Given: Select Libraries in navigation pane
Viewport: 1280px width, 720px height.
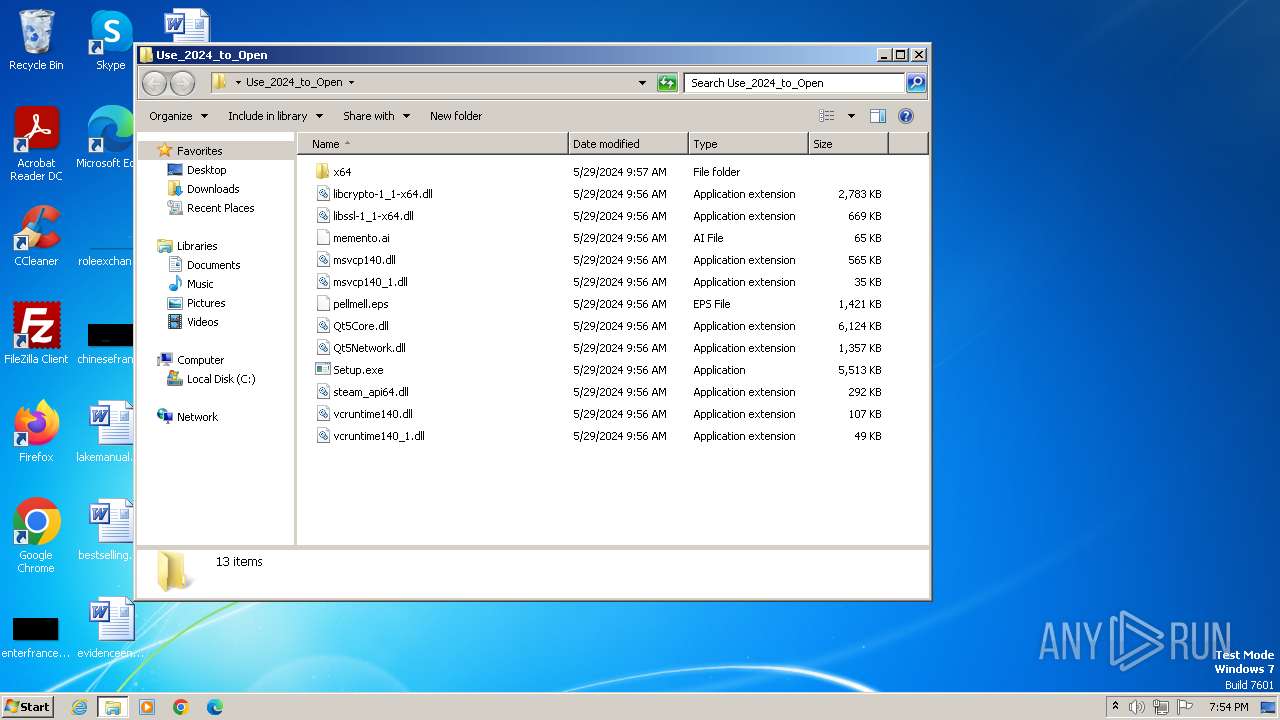Looking at the screenshot, I should pyautogui.click(x=197, y=246).
